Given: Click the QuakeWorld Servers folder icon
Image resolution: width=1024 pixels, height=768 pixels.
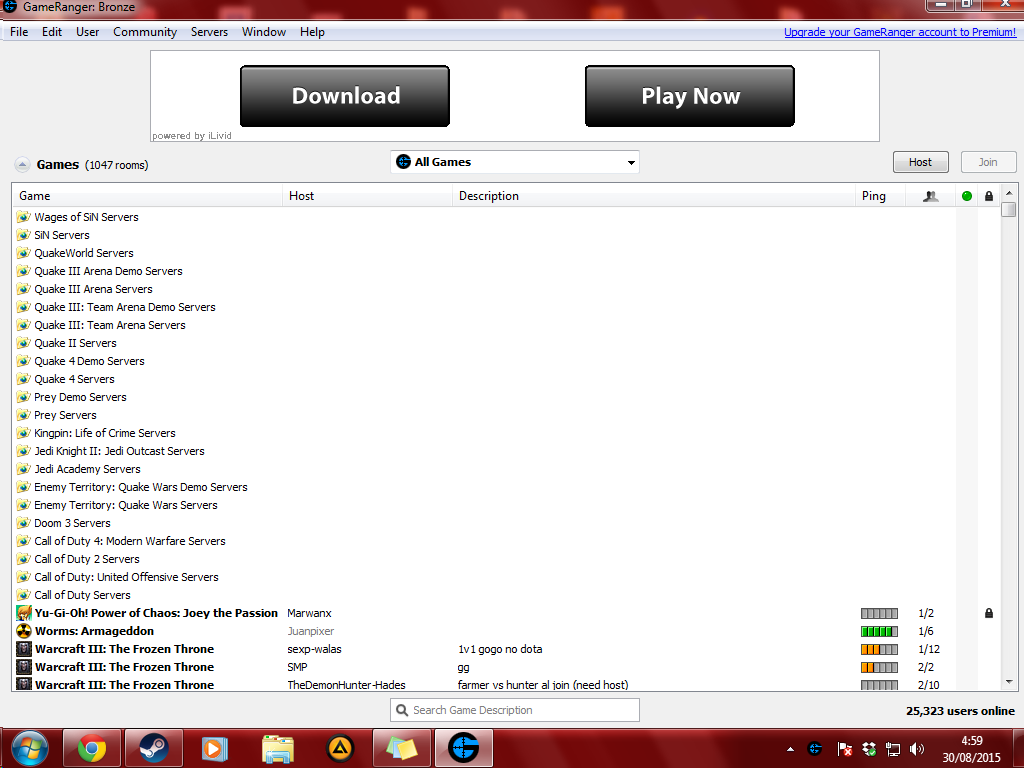Looking at the screenshot, I should pos(24,253).
